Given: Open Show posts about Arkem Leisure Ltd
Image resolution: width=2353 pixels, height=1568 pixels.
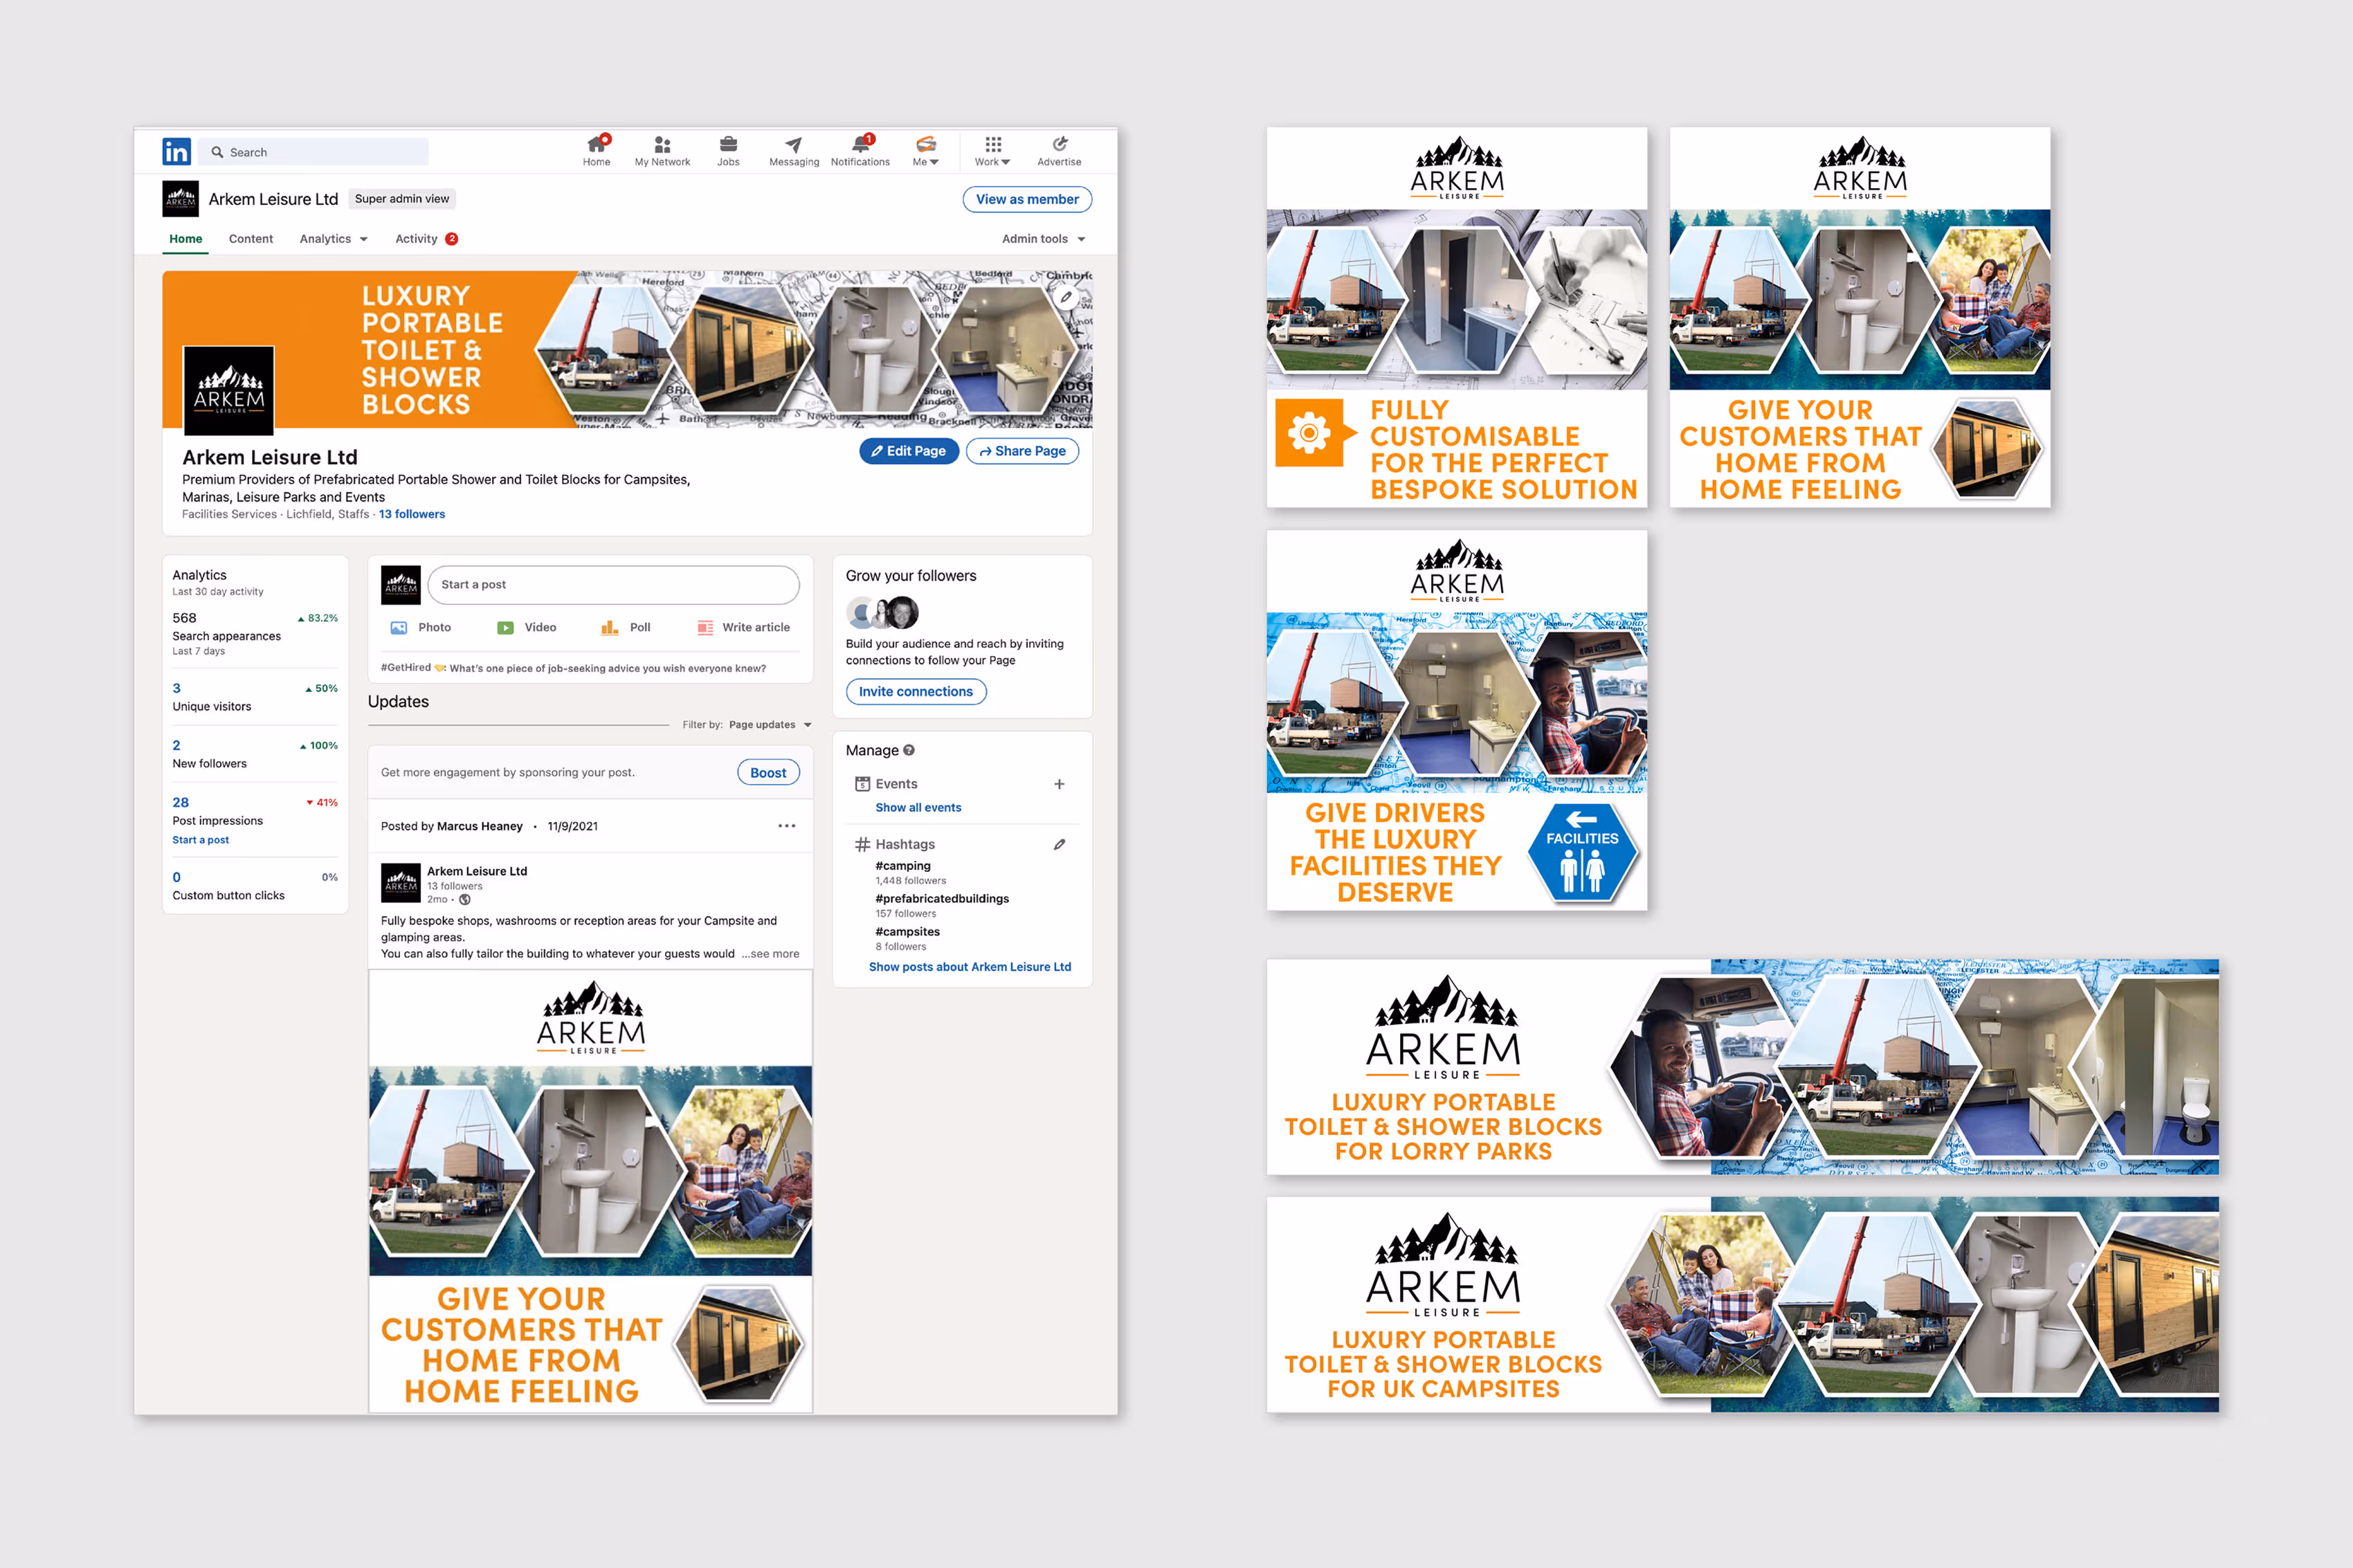Looking at the screenshot, I should tap(970, 967).
